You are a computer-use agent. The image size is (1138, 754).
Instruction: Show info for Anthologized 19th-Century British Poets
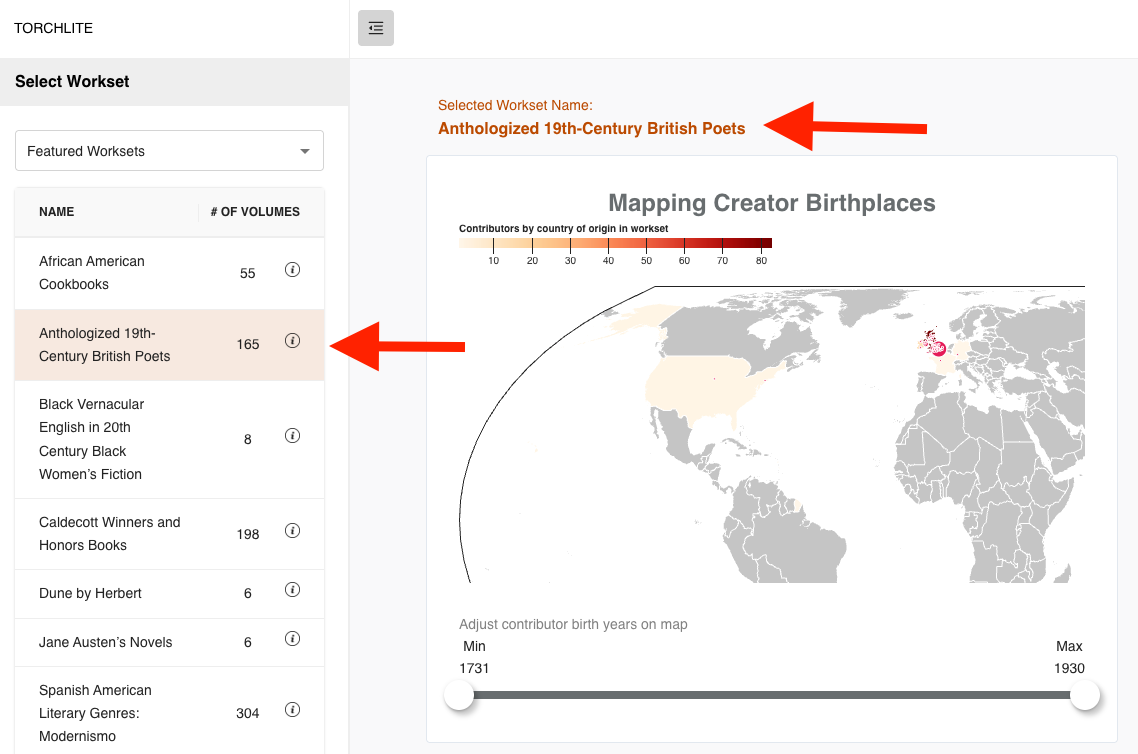click(x=292, y=341)
